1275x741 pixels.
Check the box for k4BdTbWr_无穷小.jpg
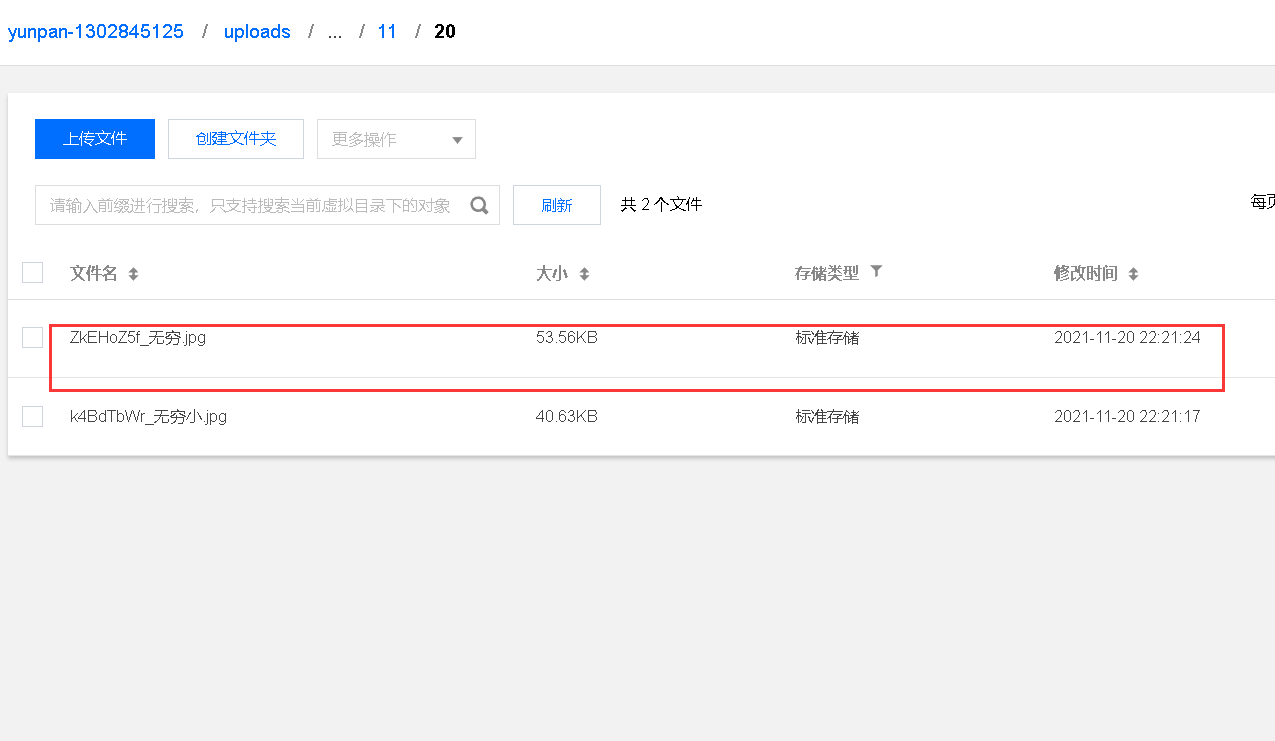(33, 416)
